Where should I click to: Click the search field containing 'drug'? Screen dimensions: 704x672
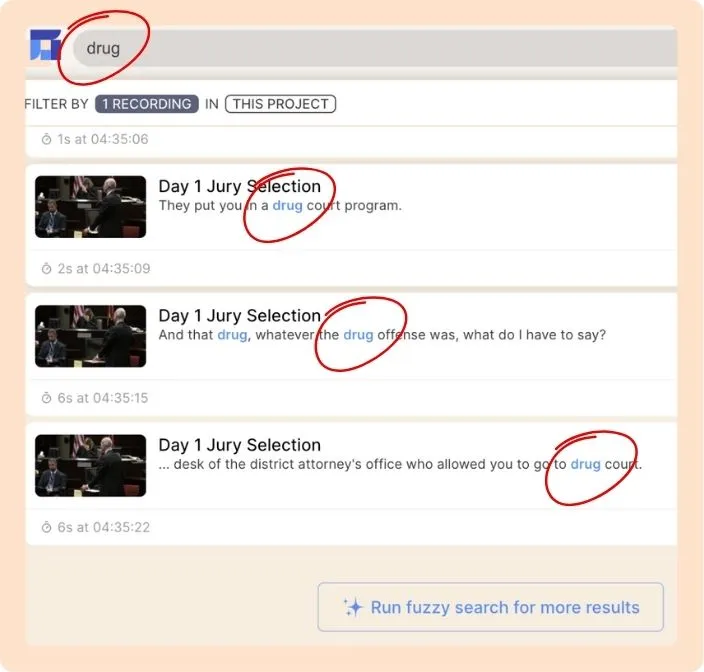point(375,48)
